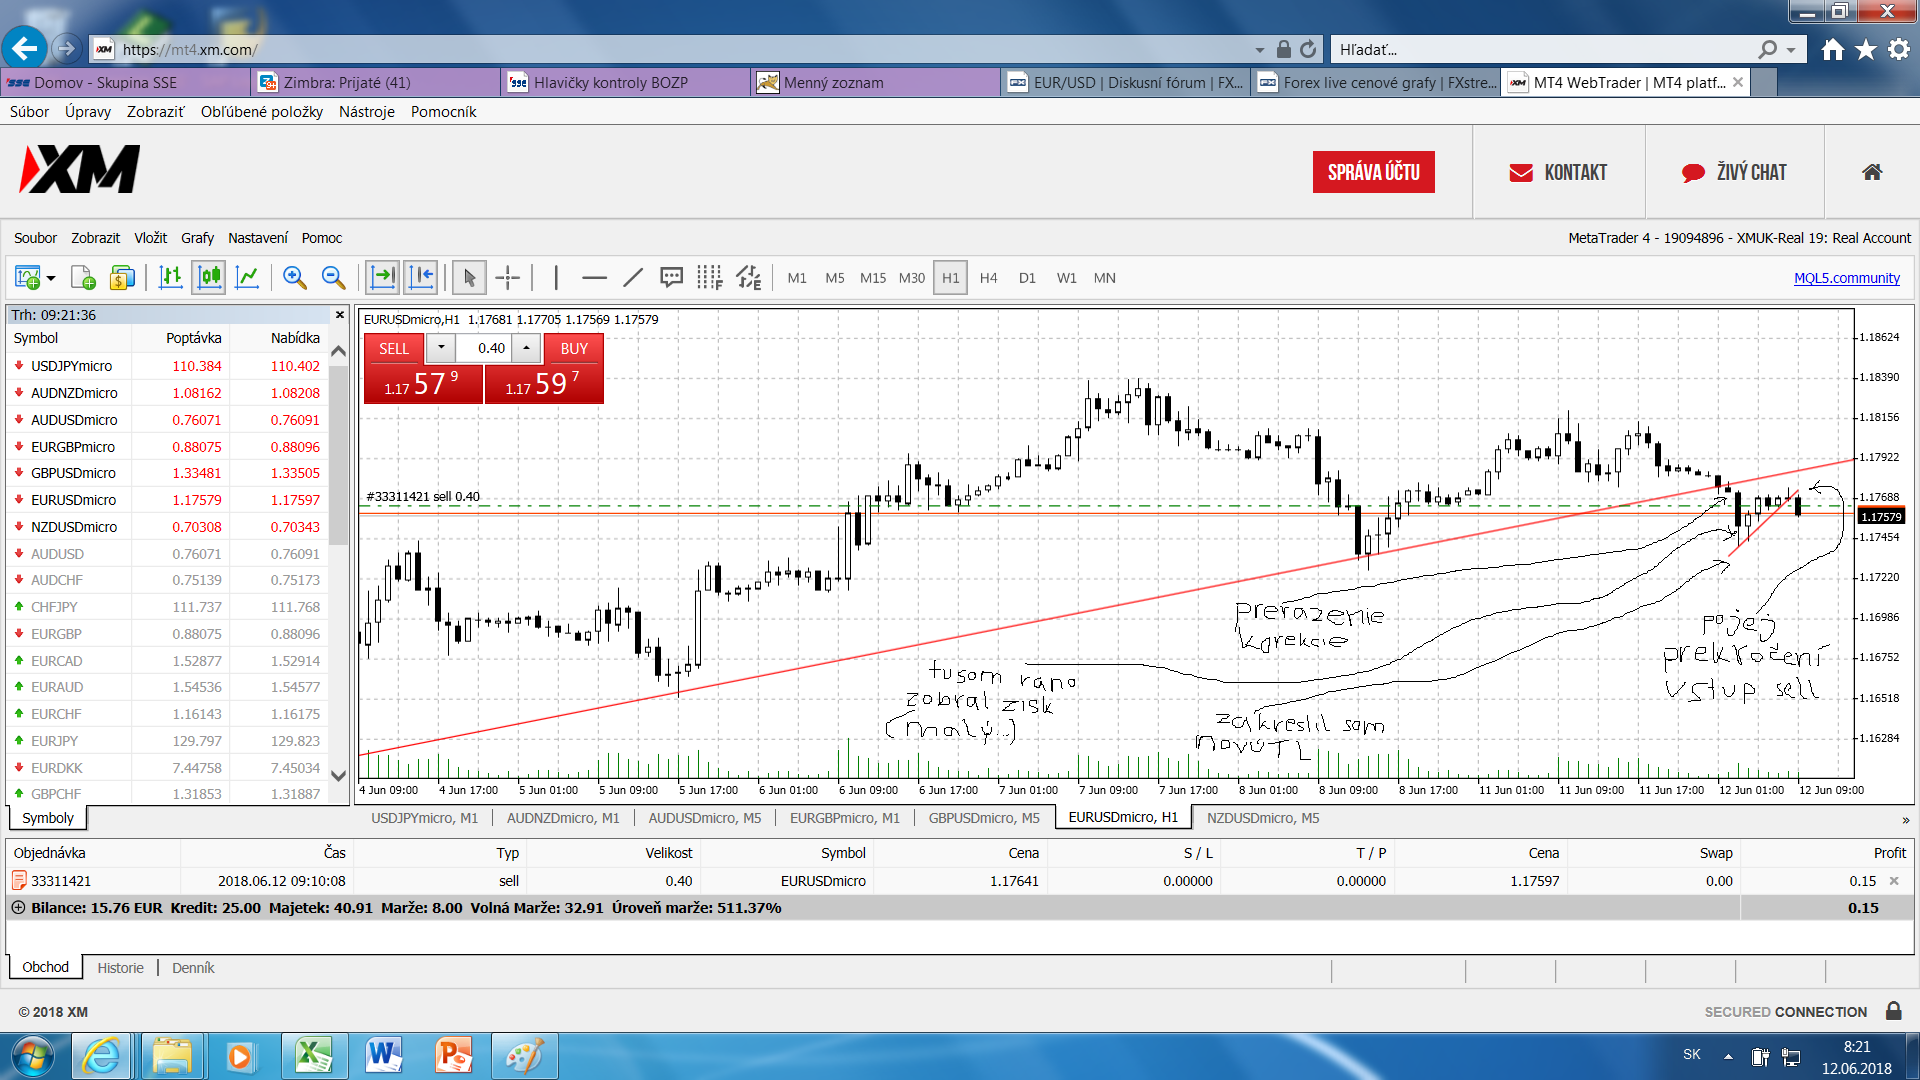The height and width of the screenshot is (1080, 1920).
Task: Open browser settings gear
Action: point(1899,49)
